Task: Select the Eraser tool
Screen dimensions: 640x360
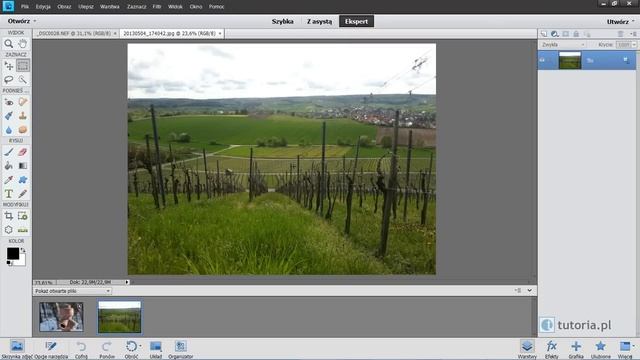Action: click(x=23, y=152)
